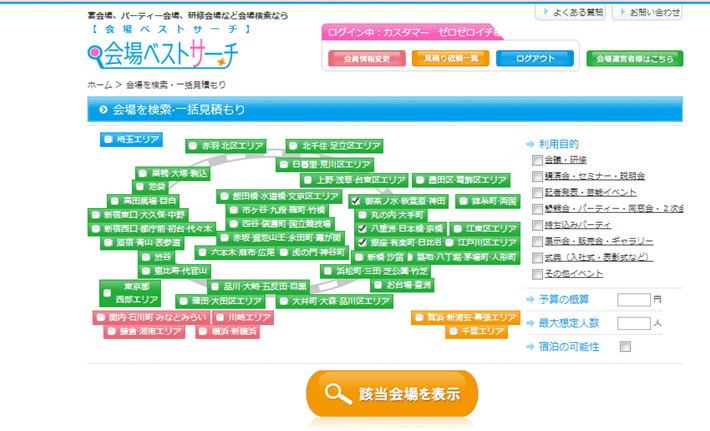Check the 新宿東口·大久保·中野 checkbox
Viewport: 710px width, 431px height.
click(96, 215)
